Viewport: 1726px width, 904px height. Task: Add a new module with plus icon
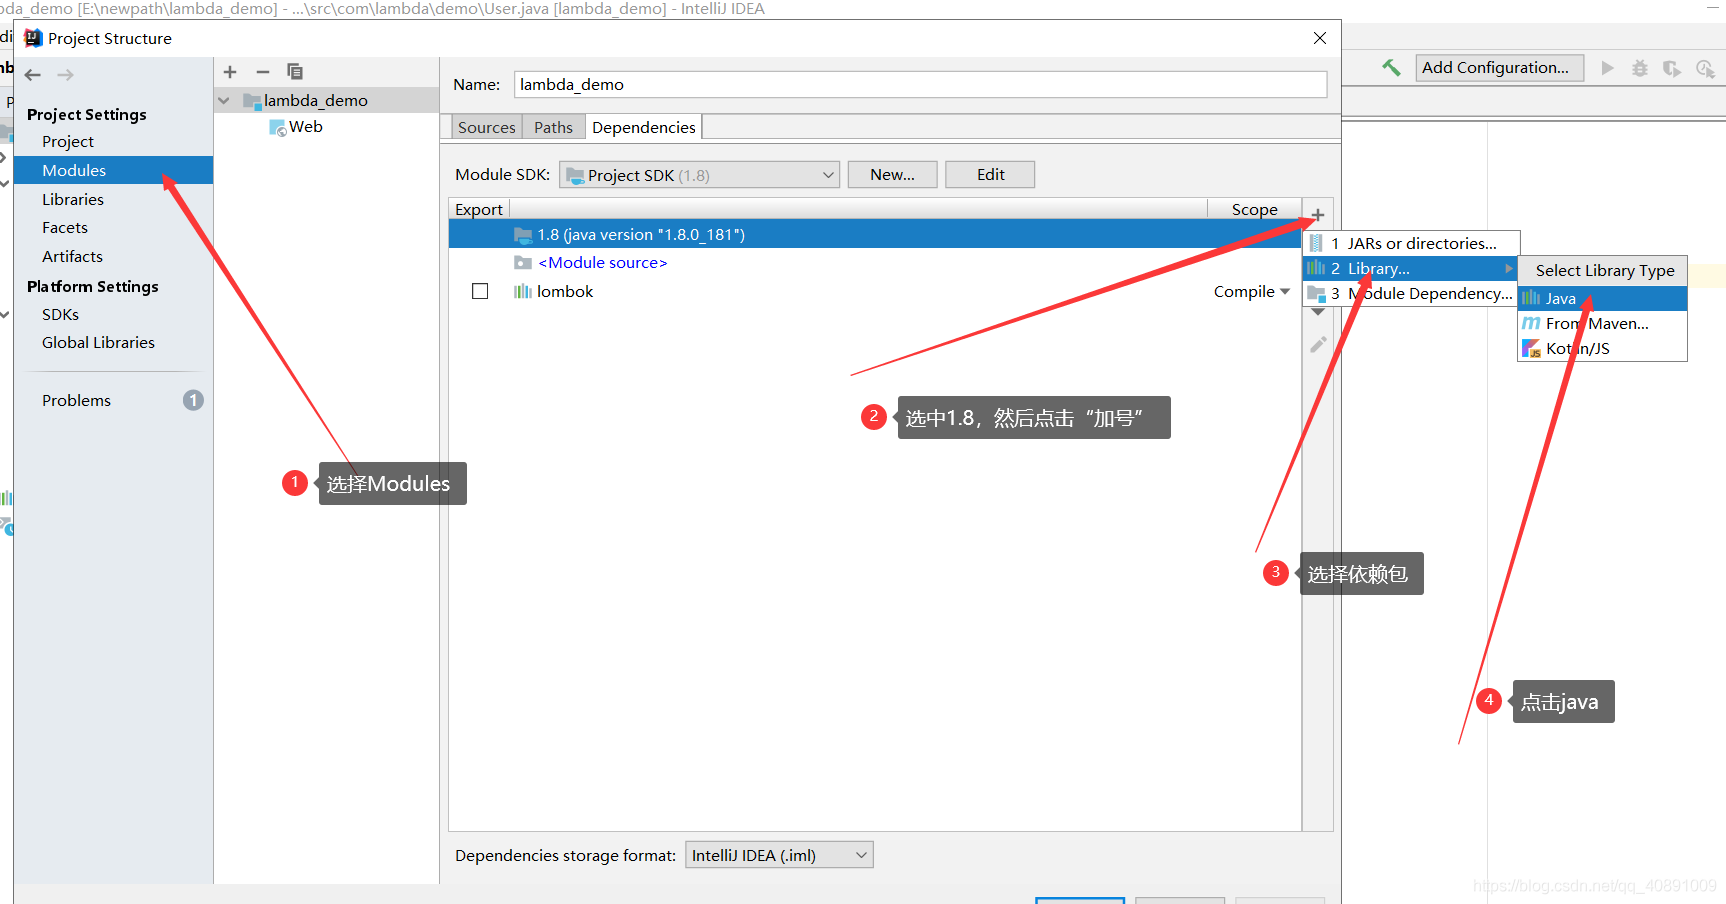[230, 72]
